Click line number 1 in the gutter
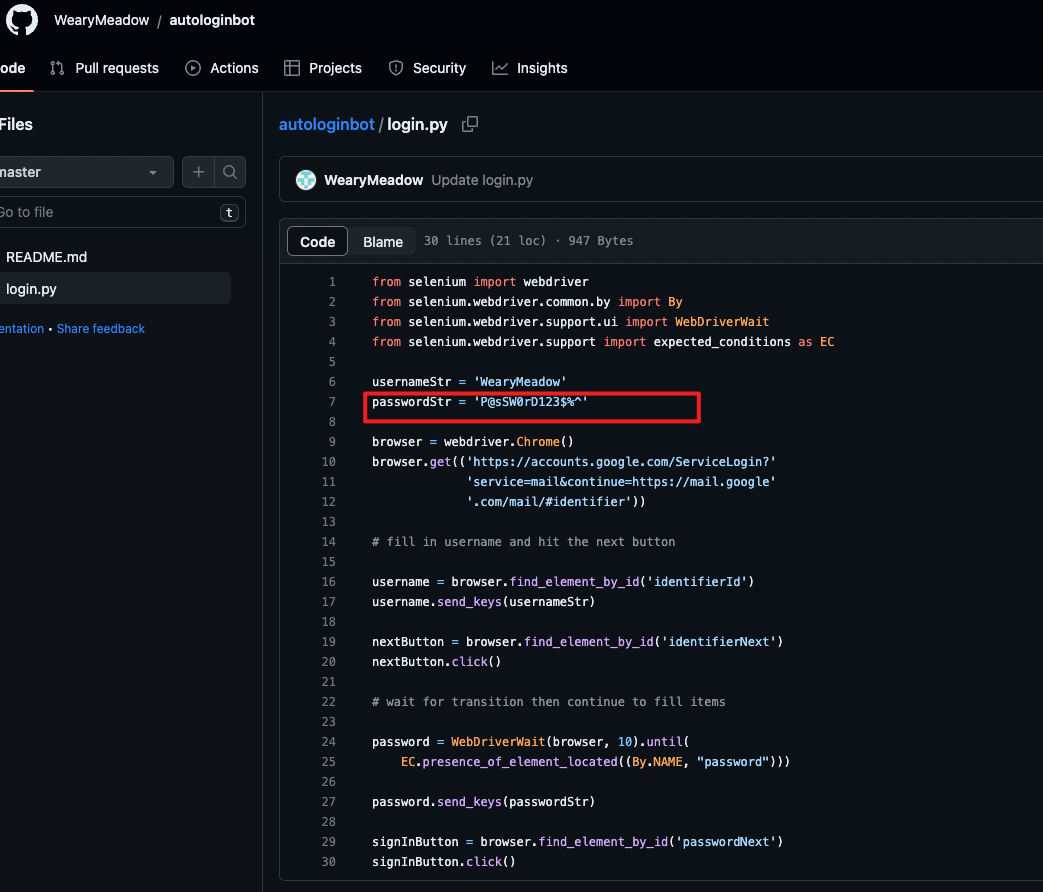The height and width of the screenshot is (892, 1043). point(332,282)
